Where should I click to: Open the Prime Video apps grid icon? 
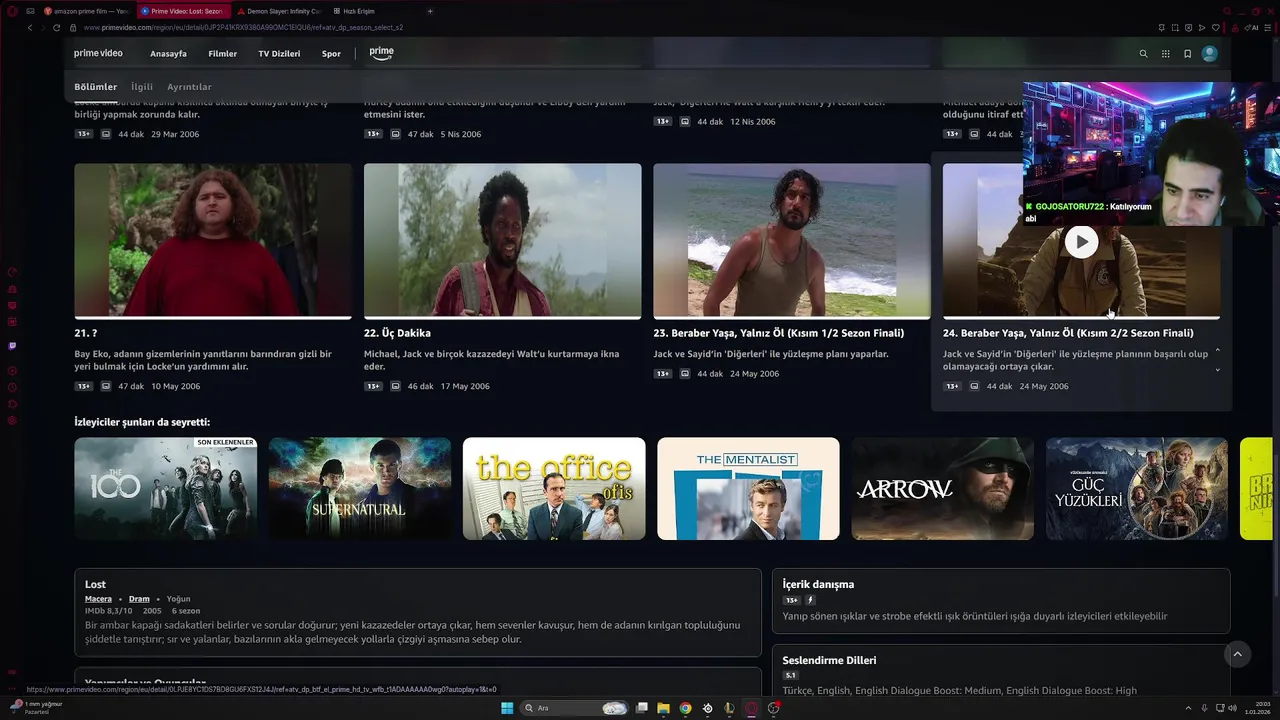(1165, 54)
